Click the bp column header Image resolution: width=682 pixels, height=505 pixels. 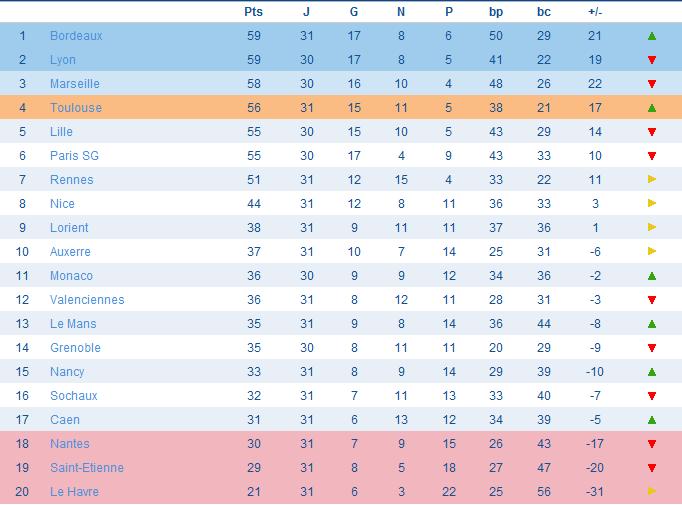pos(496,12)
